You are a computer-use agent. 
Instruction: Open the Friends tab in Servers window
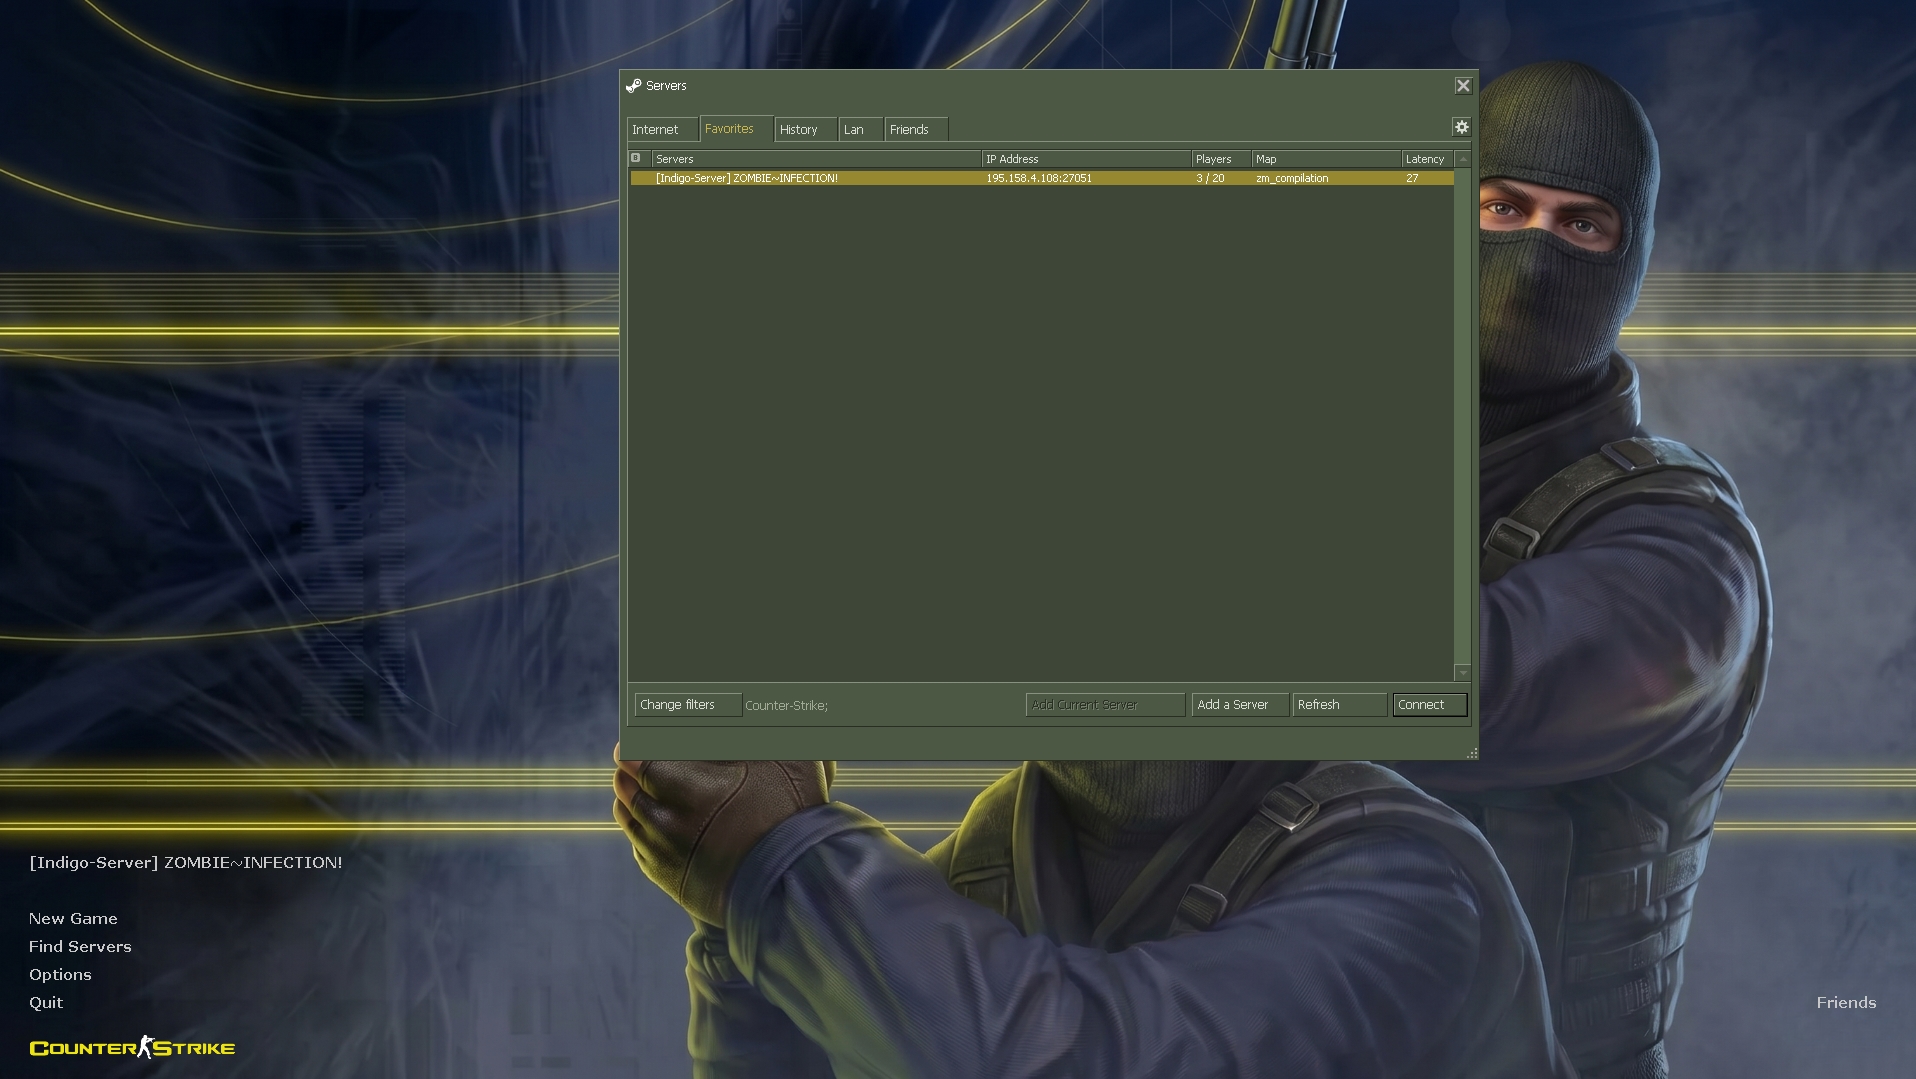click(916, 130)
